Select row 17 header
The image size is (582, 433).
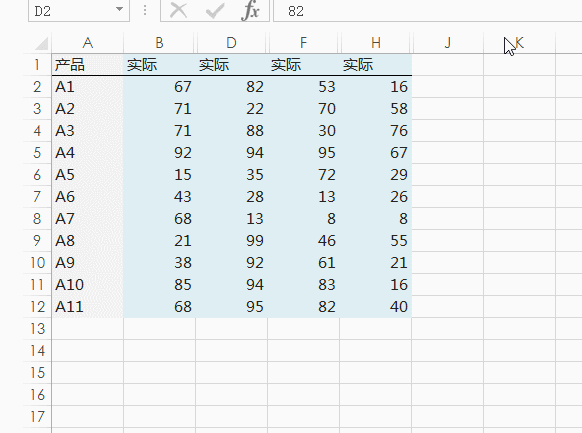coord(37,417)
